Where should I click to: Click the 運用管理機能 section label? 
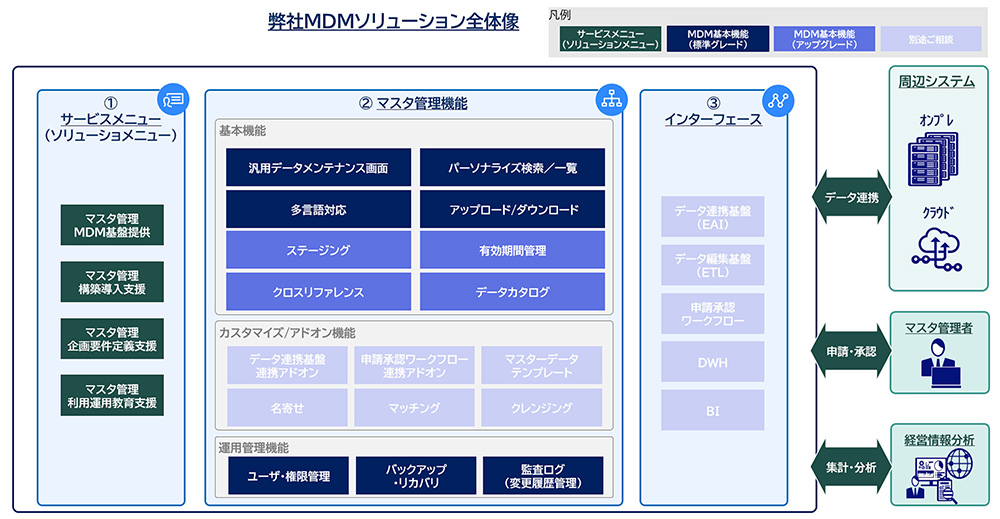[253, 448]
